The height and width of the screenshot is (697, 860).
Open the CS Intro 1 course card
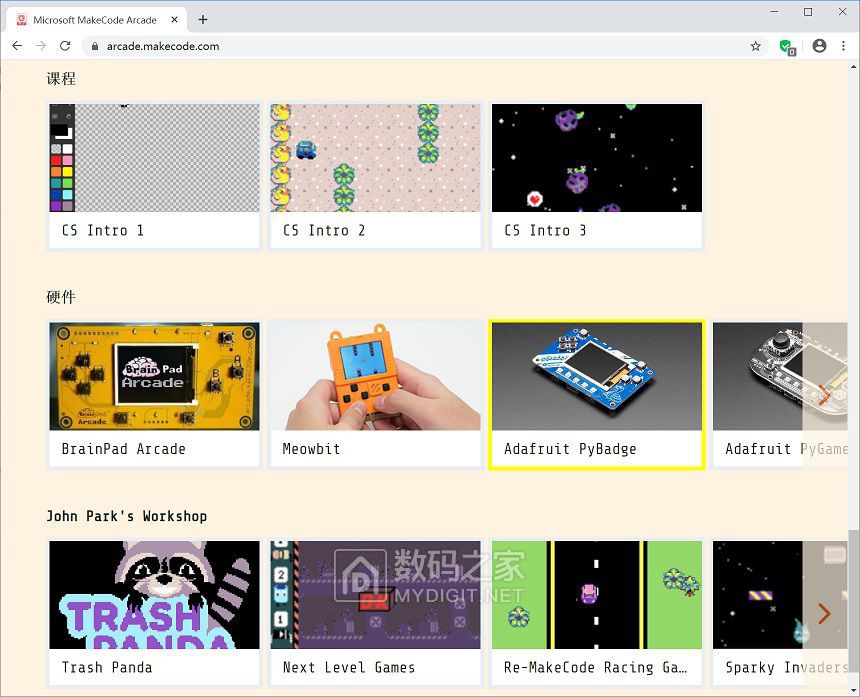(x=154, y=176)
